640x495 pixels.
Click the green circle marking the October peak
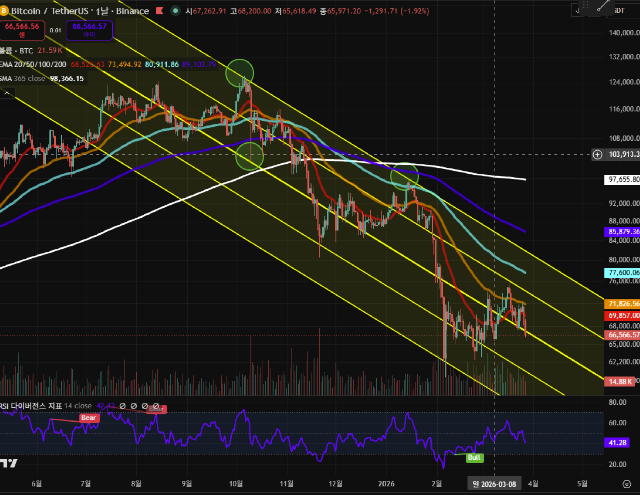click(x=240, y=73)
